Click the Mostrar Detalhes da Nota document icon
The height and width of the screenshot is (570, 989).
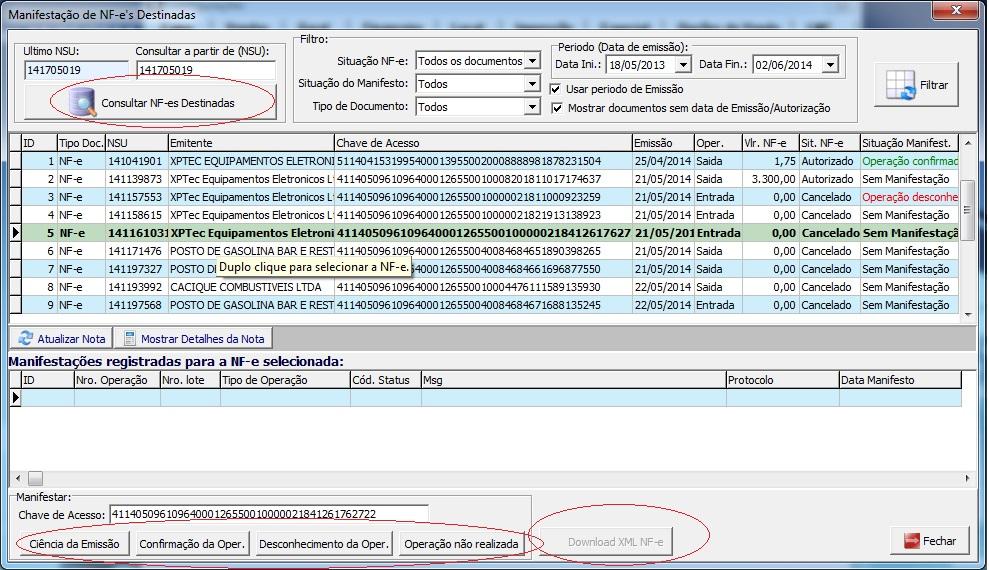click(129, 339)
